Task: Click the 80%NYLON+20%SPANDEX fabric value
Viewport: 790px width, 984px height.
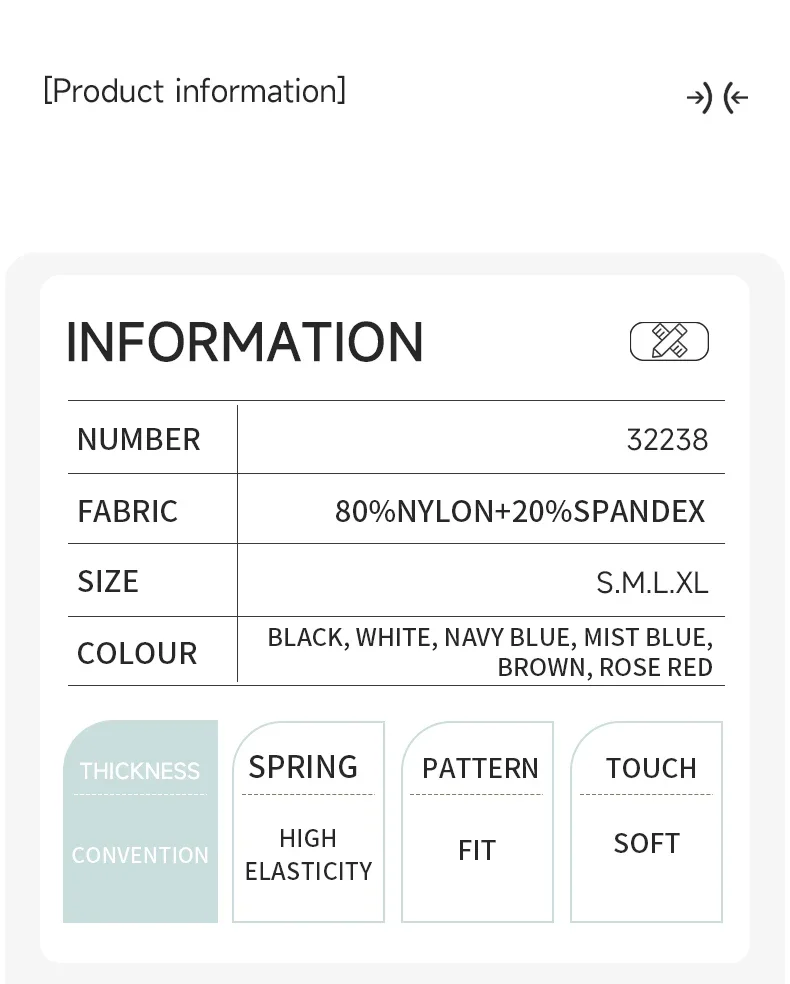Action: (x=520, y=511)
